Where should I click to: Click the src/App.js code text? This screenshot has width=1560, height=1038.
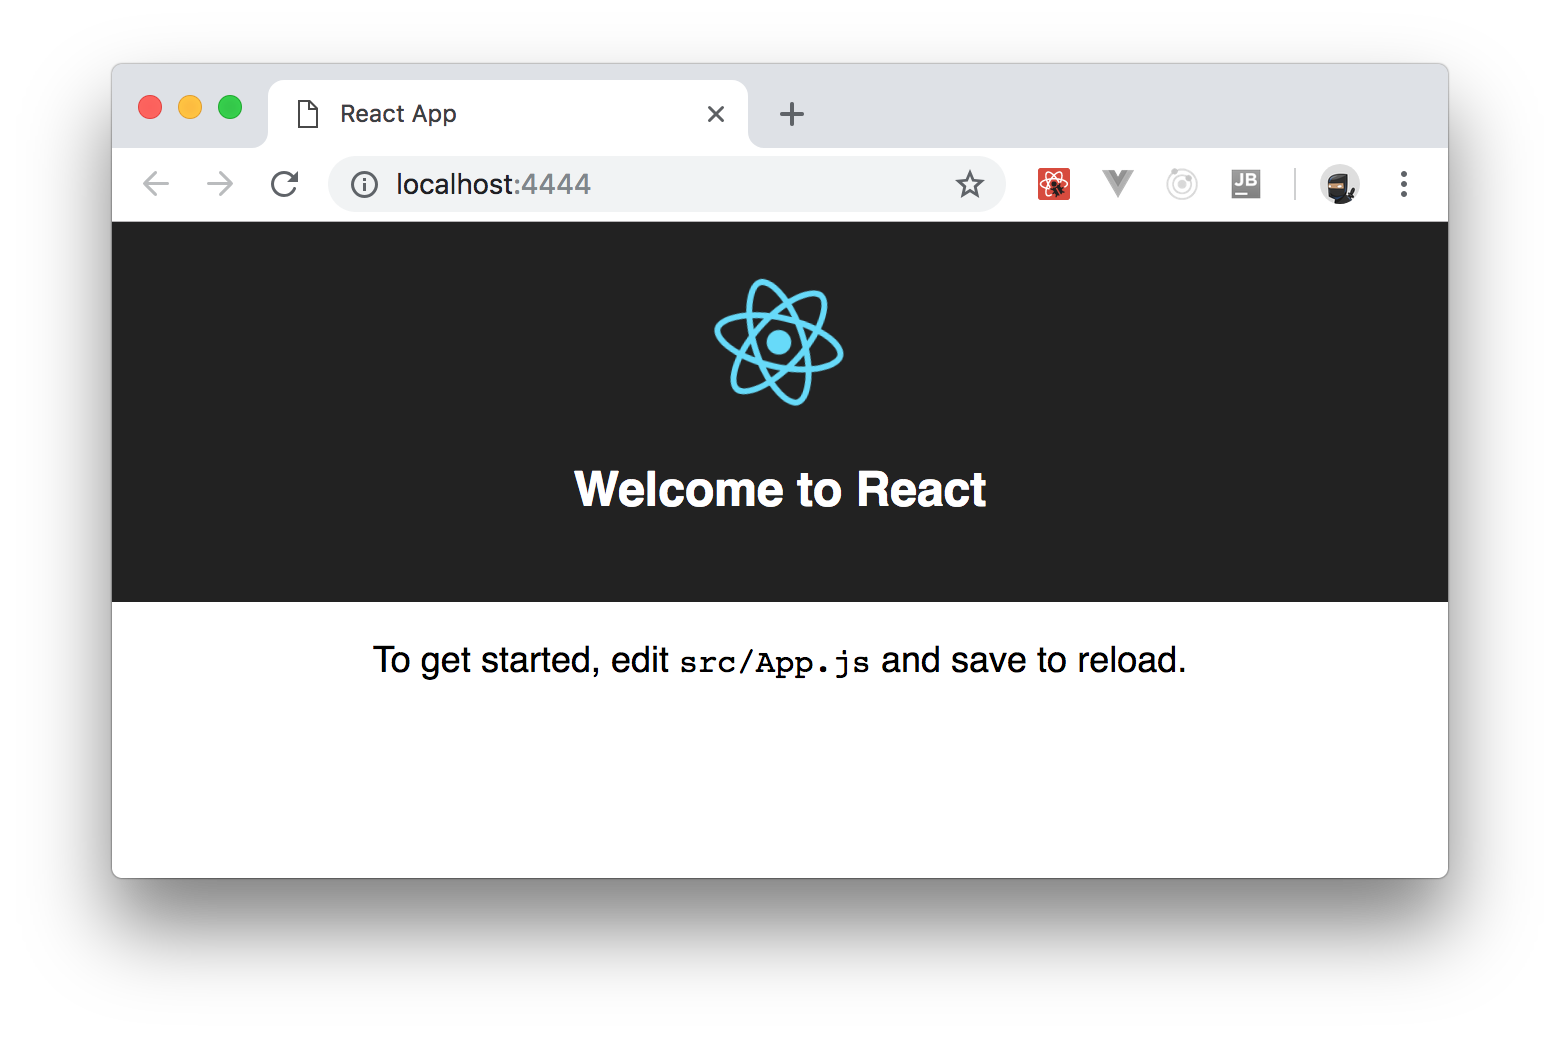click(774, 662)
